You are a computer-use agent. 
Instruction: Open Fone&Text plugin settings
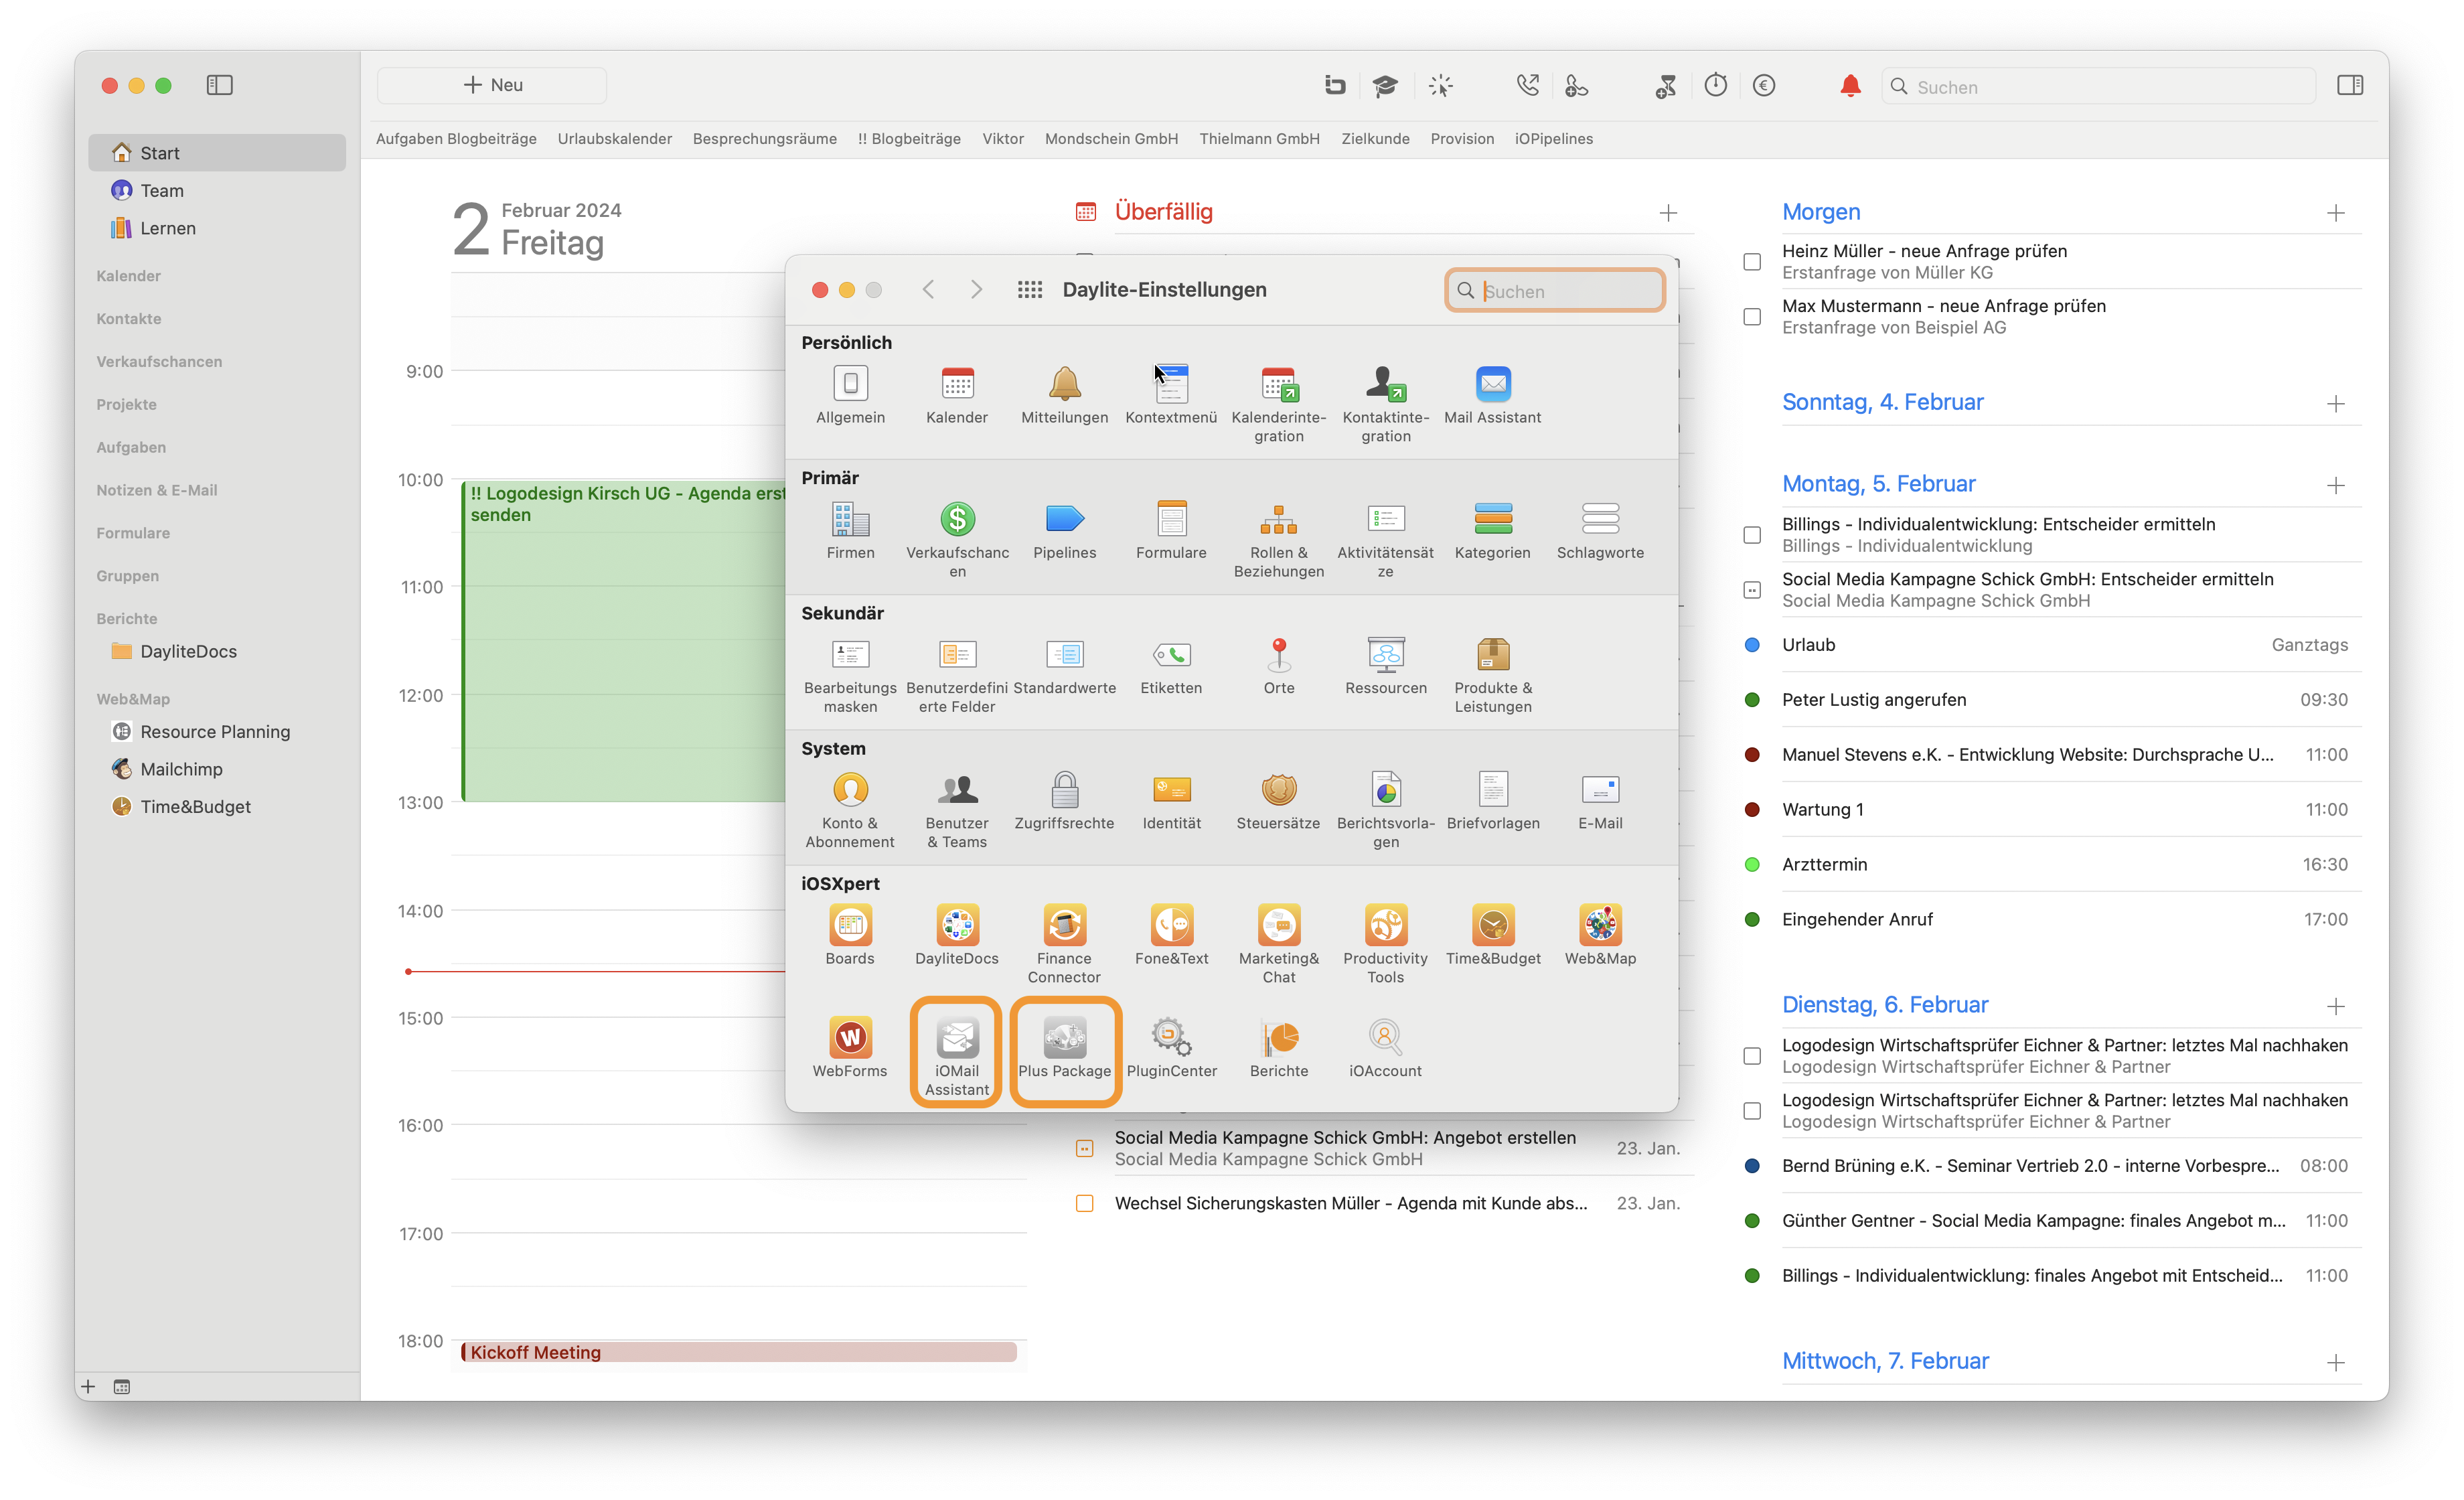[x=1171, y=936]
